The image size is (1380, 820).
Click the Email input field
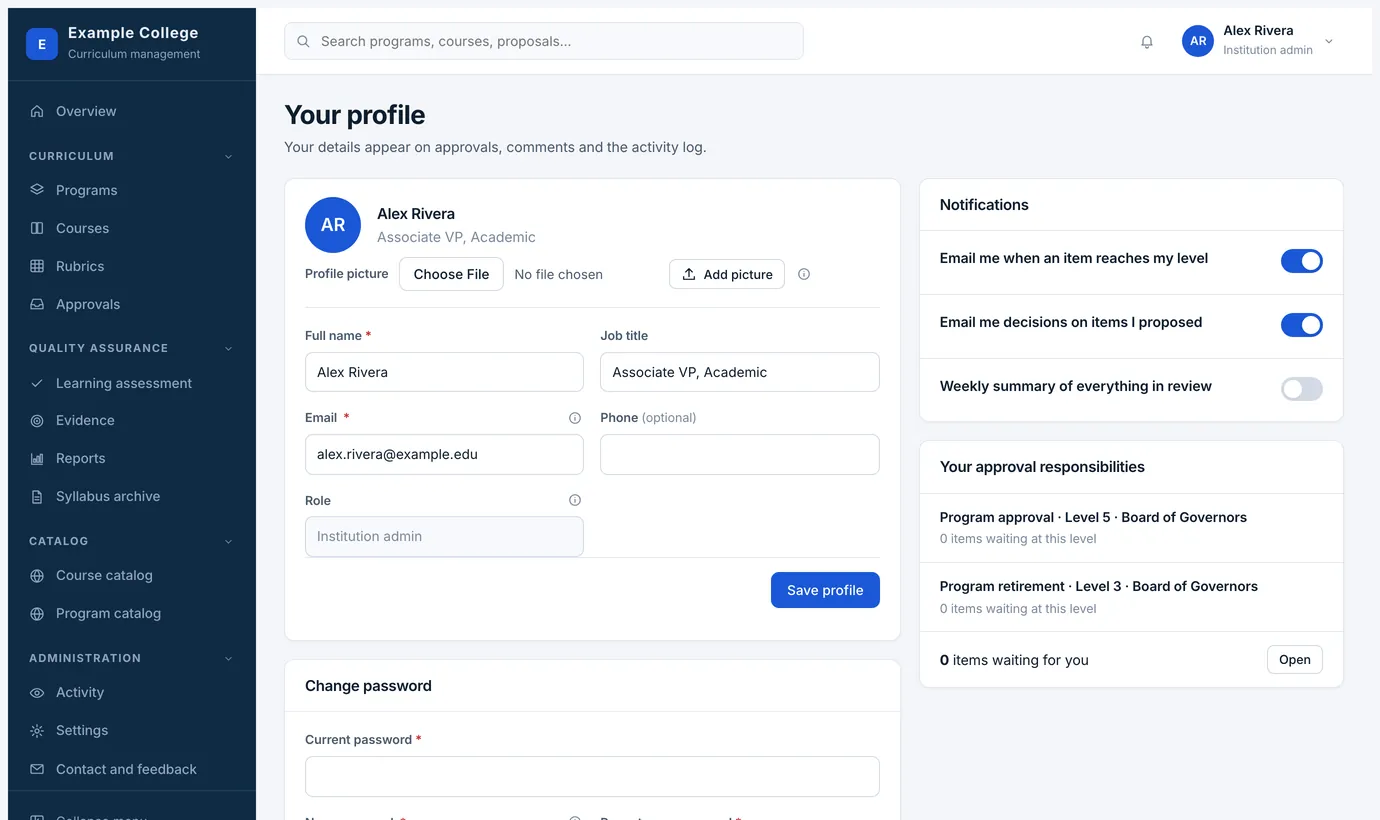click(x=444, y=454)
